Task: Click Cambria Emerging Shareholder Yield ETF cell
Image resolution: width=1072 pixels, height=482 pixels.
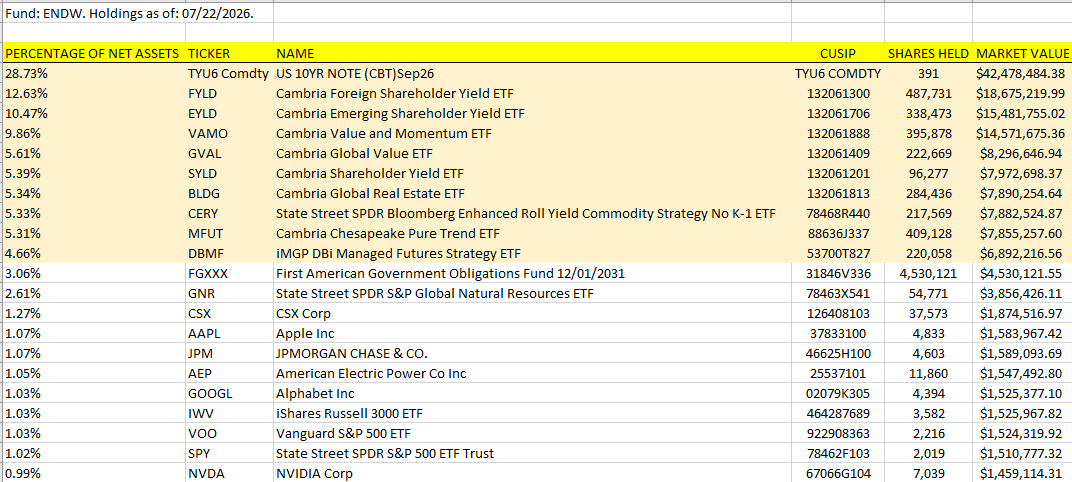Action: [x=532, y=113]
